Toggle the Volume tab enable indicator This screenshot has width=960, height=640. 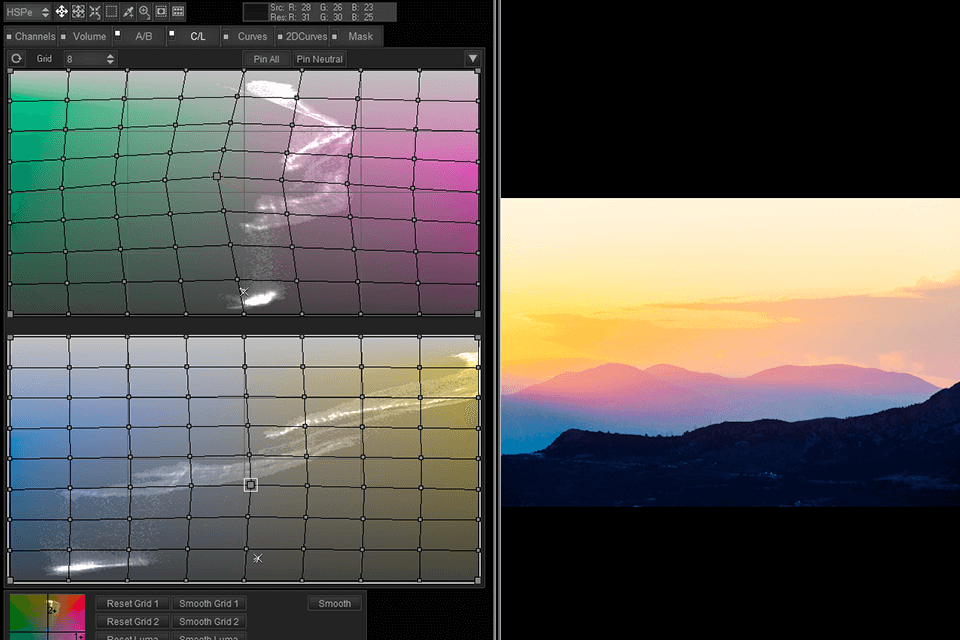pos(63,37)
